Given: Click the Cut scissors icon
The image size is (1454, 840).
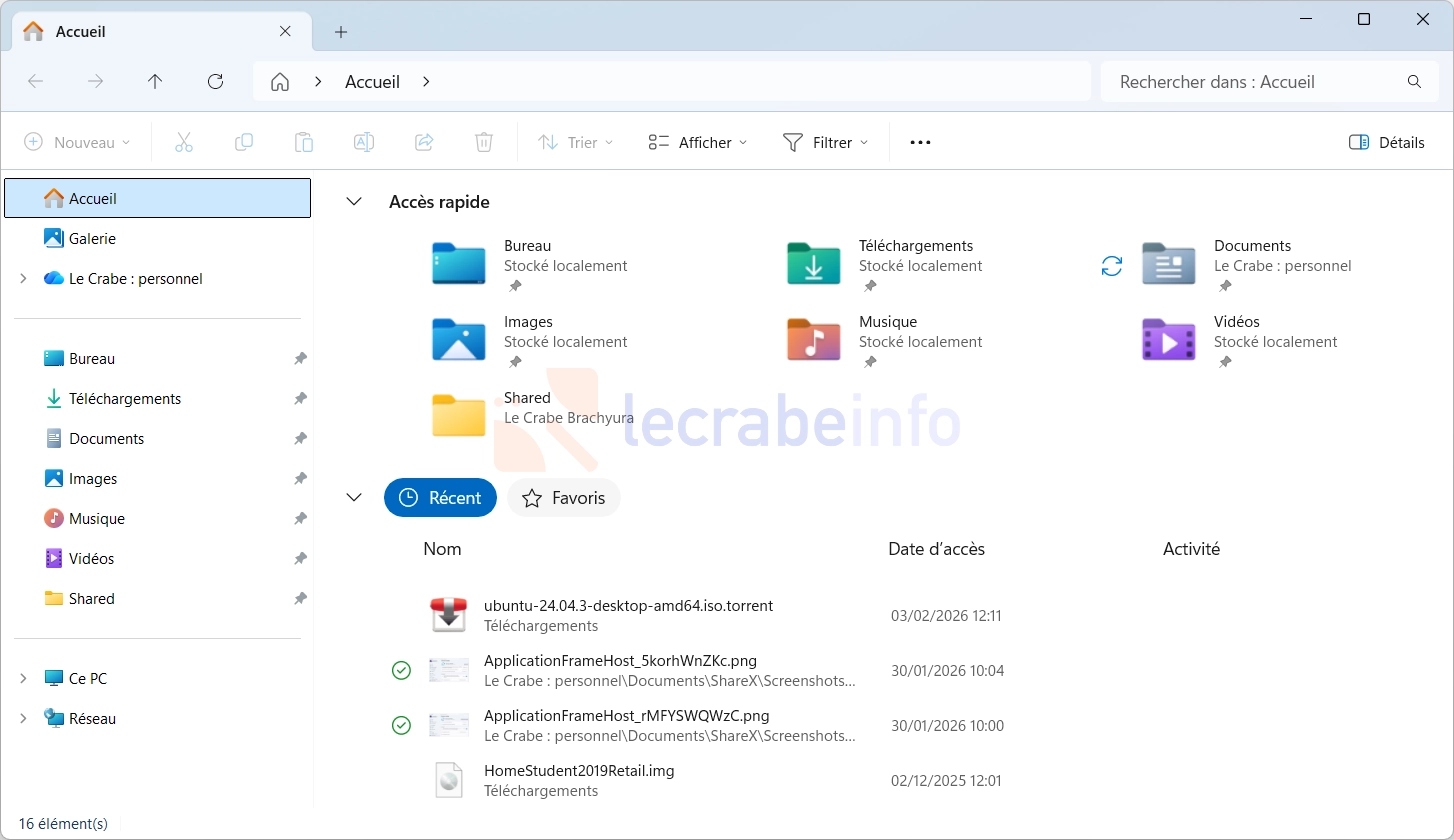Looking at the screenshot, I should (x=184, y=143).
